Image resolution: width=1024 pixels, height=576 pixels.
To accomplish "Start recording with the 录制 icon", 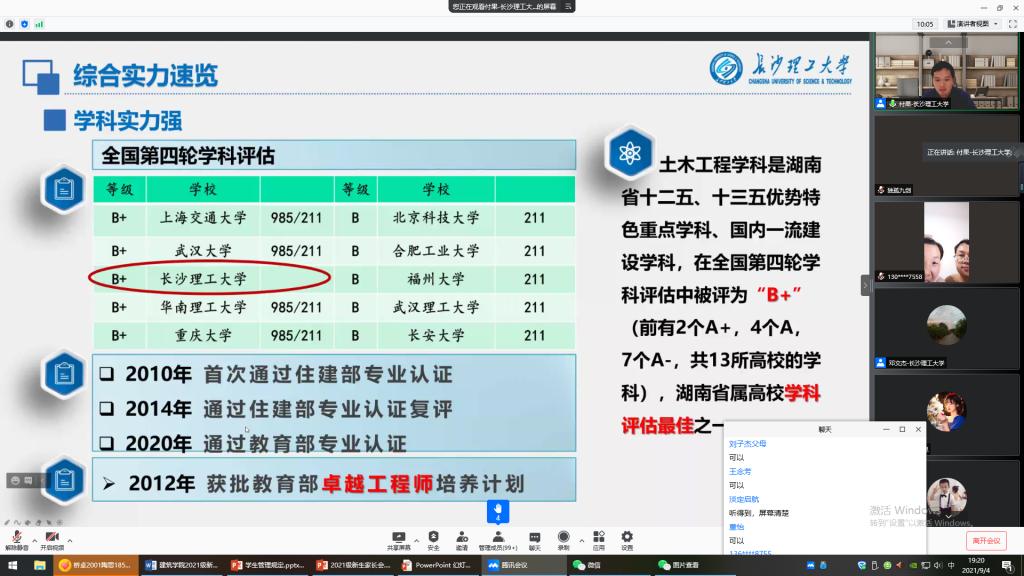I will click(563, 537).
